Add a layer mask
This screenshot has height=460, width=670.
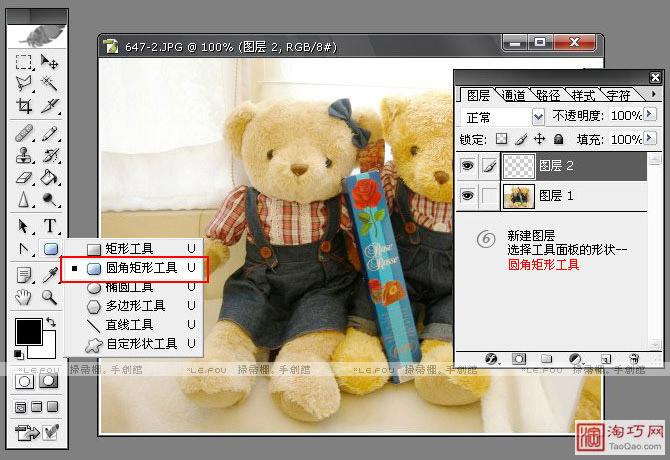click(x=519, y=359)
